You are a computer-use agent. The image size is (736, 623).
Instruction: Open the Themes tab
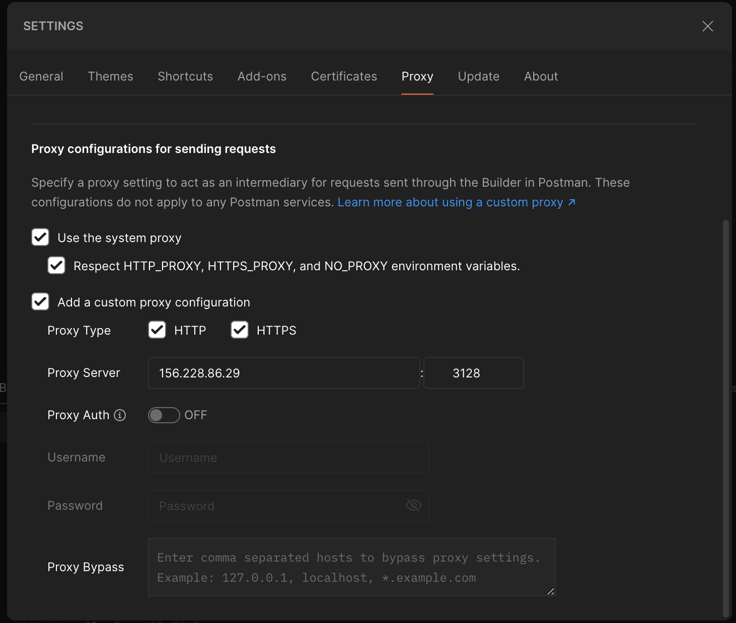(x=110, y=76)
